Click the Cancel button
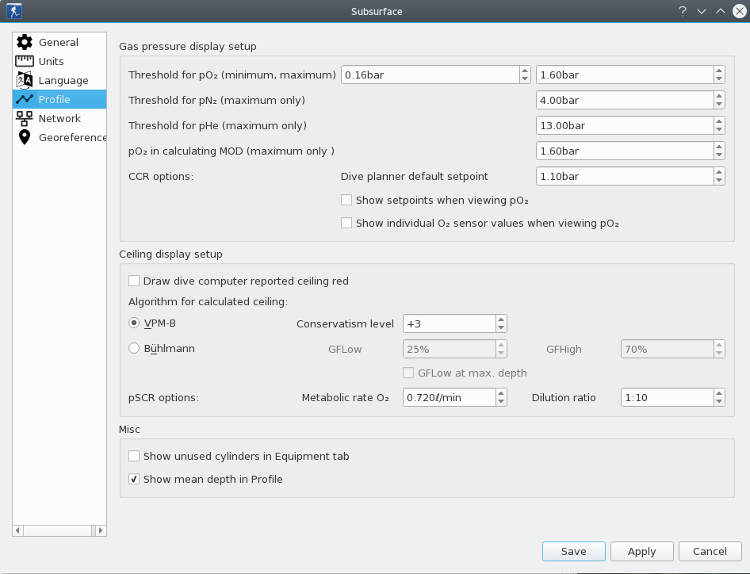This screenshot has width=750, height=574. pyautogui.click(x=709, y=552)
